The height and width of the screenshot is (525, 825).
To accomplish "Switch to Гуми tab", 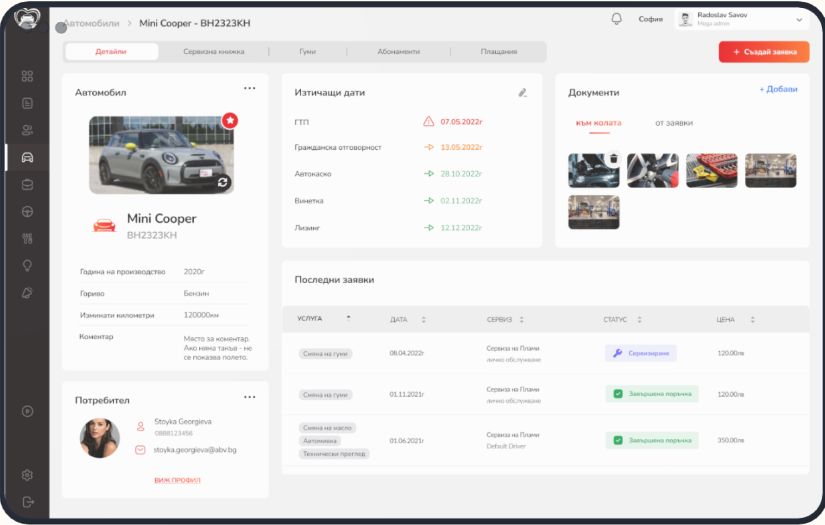I will (x=307, y=52).
